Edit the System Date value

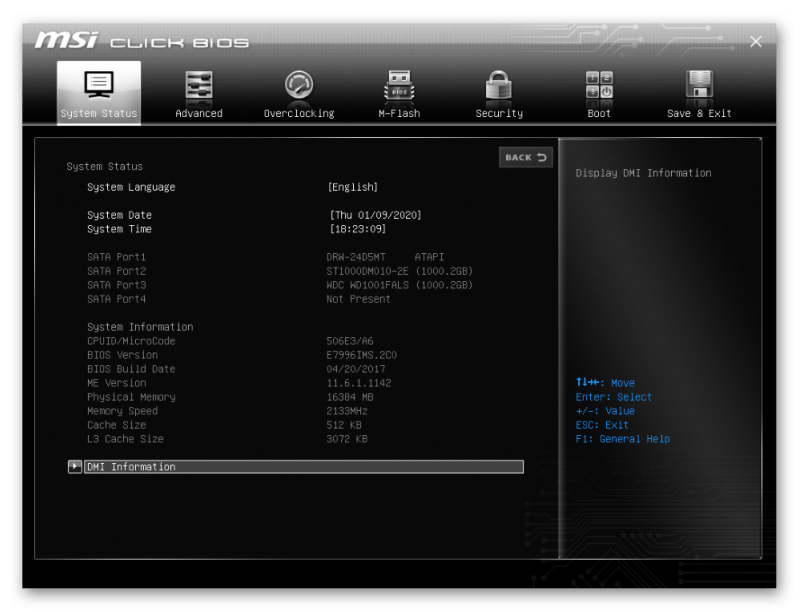(376, 215)
